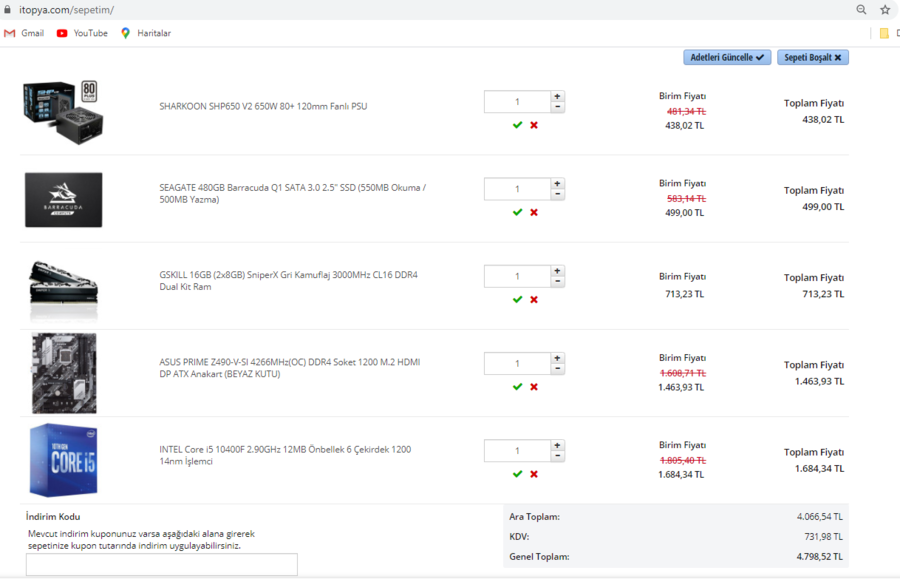Increase GSKILL RAM quantity with plus

pyautogui.click(x=557, y=271)
